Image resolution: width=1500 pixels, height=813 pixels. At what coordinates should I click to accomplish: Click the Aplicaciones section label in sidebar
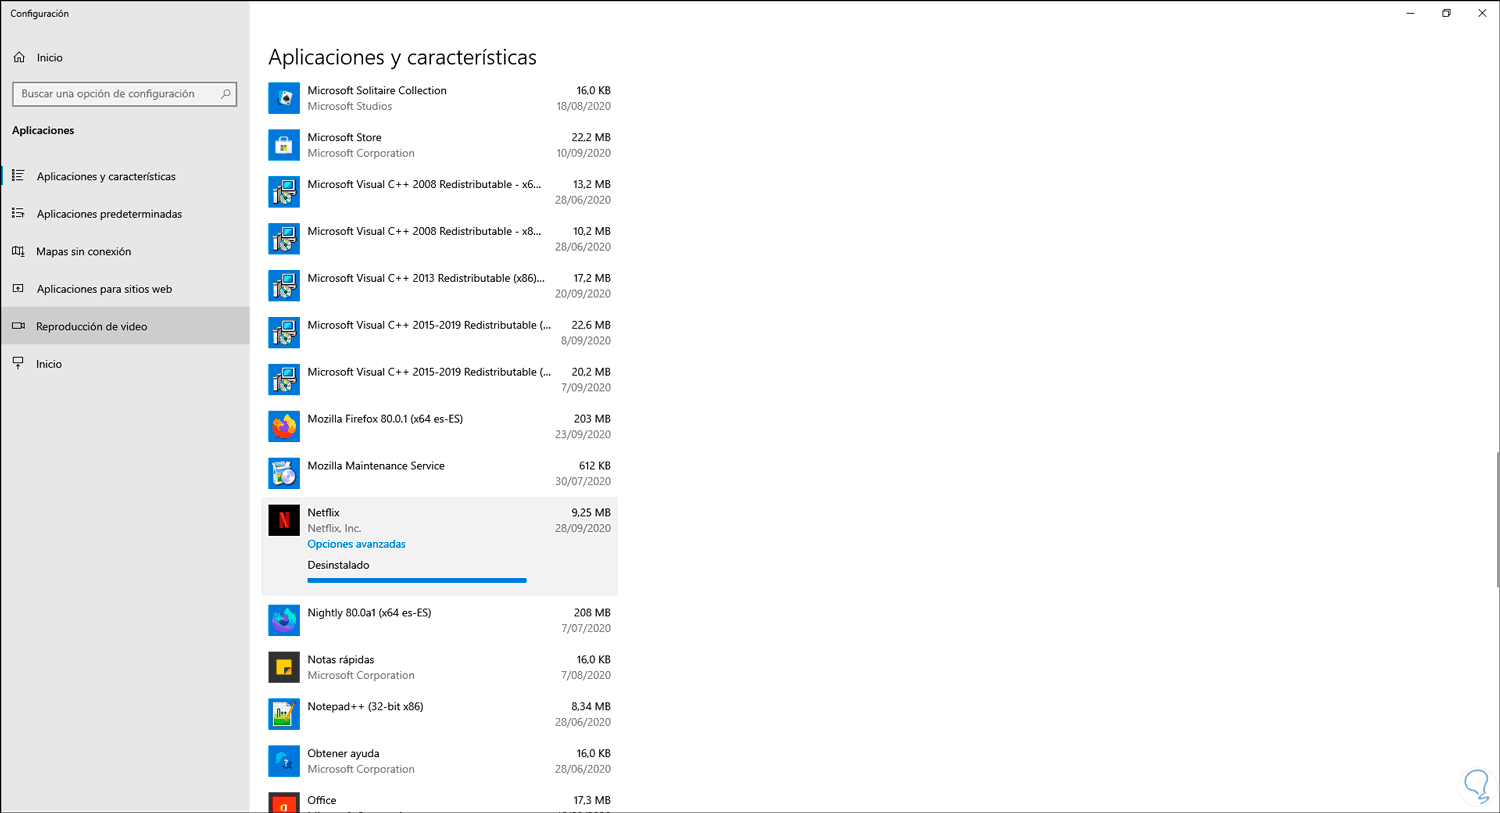pos(43,130)
